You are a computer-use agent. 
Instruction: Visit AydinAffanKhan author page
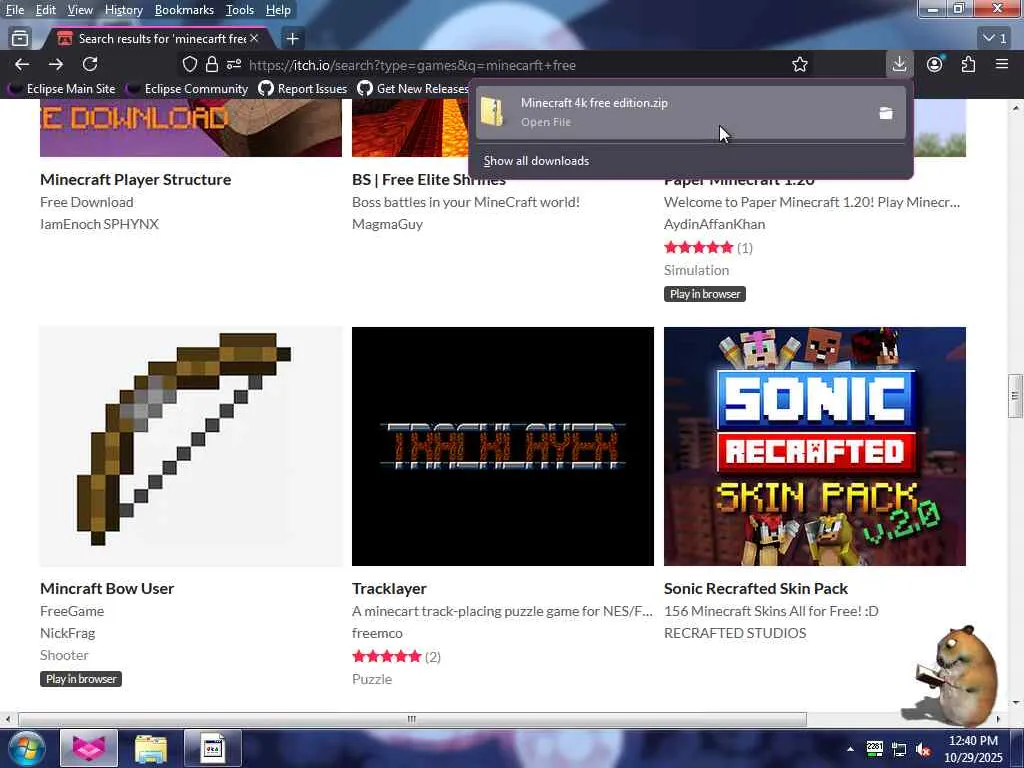714,224
